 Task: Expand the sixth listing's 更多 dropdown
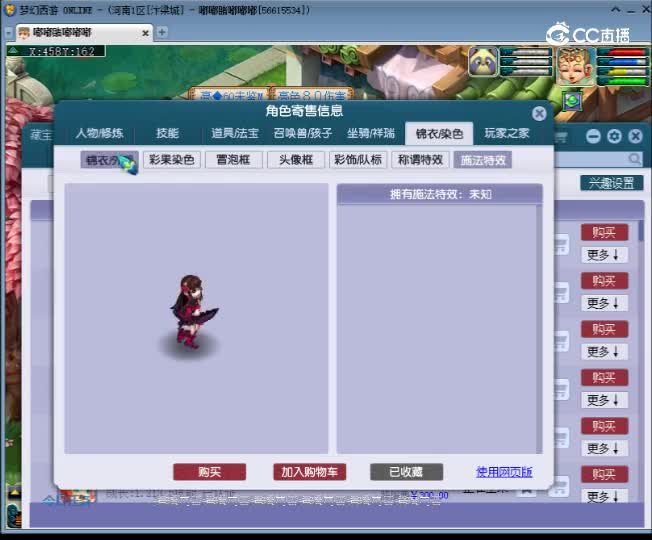pyautogui.click(x=604, y=496)
